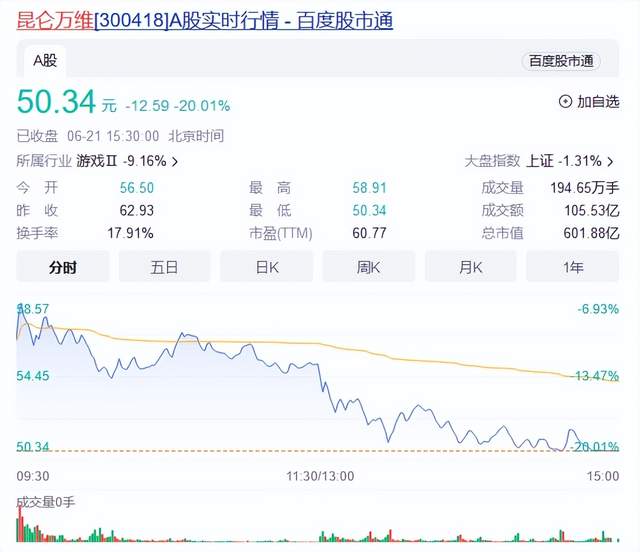The height and width of the screenshot is (552, 640).
Task: Click the 游戏II industry name
Action: click(x=98, y=160)
